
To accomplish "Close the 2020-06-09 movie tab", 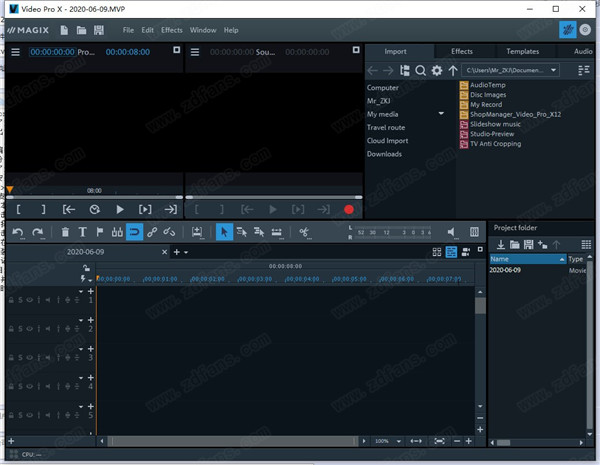I will (164, 252).
